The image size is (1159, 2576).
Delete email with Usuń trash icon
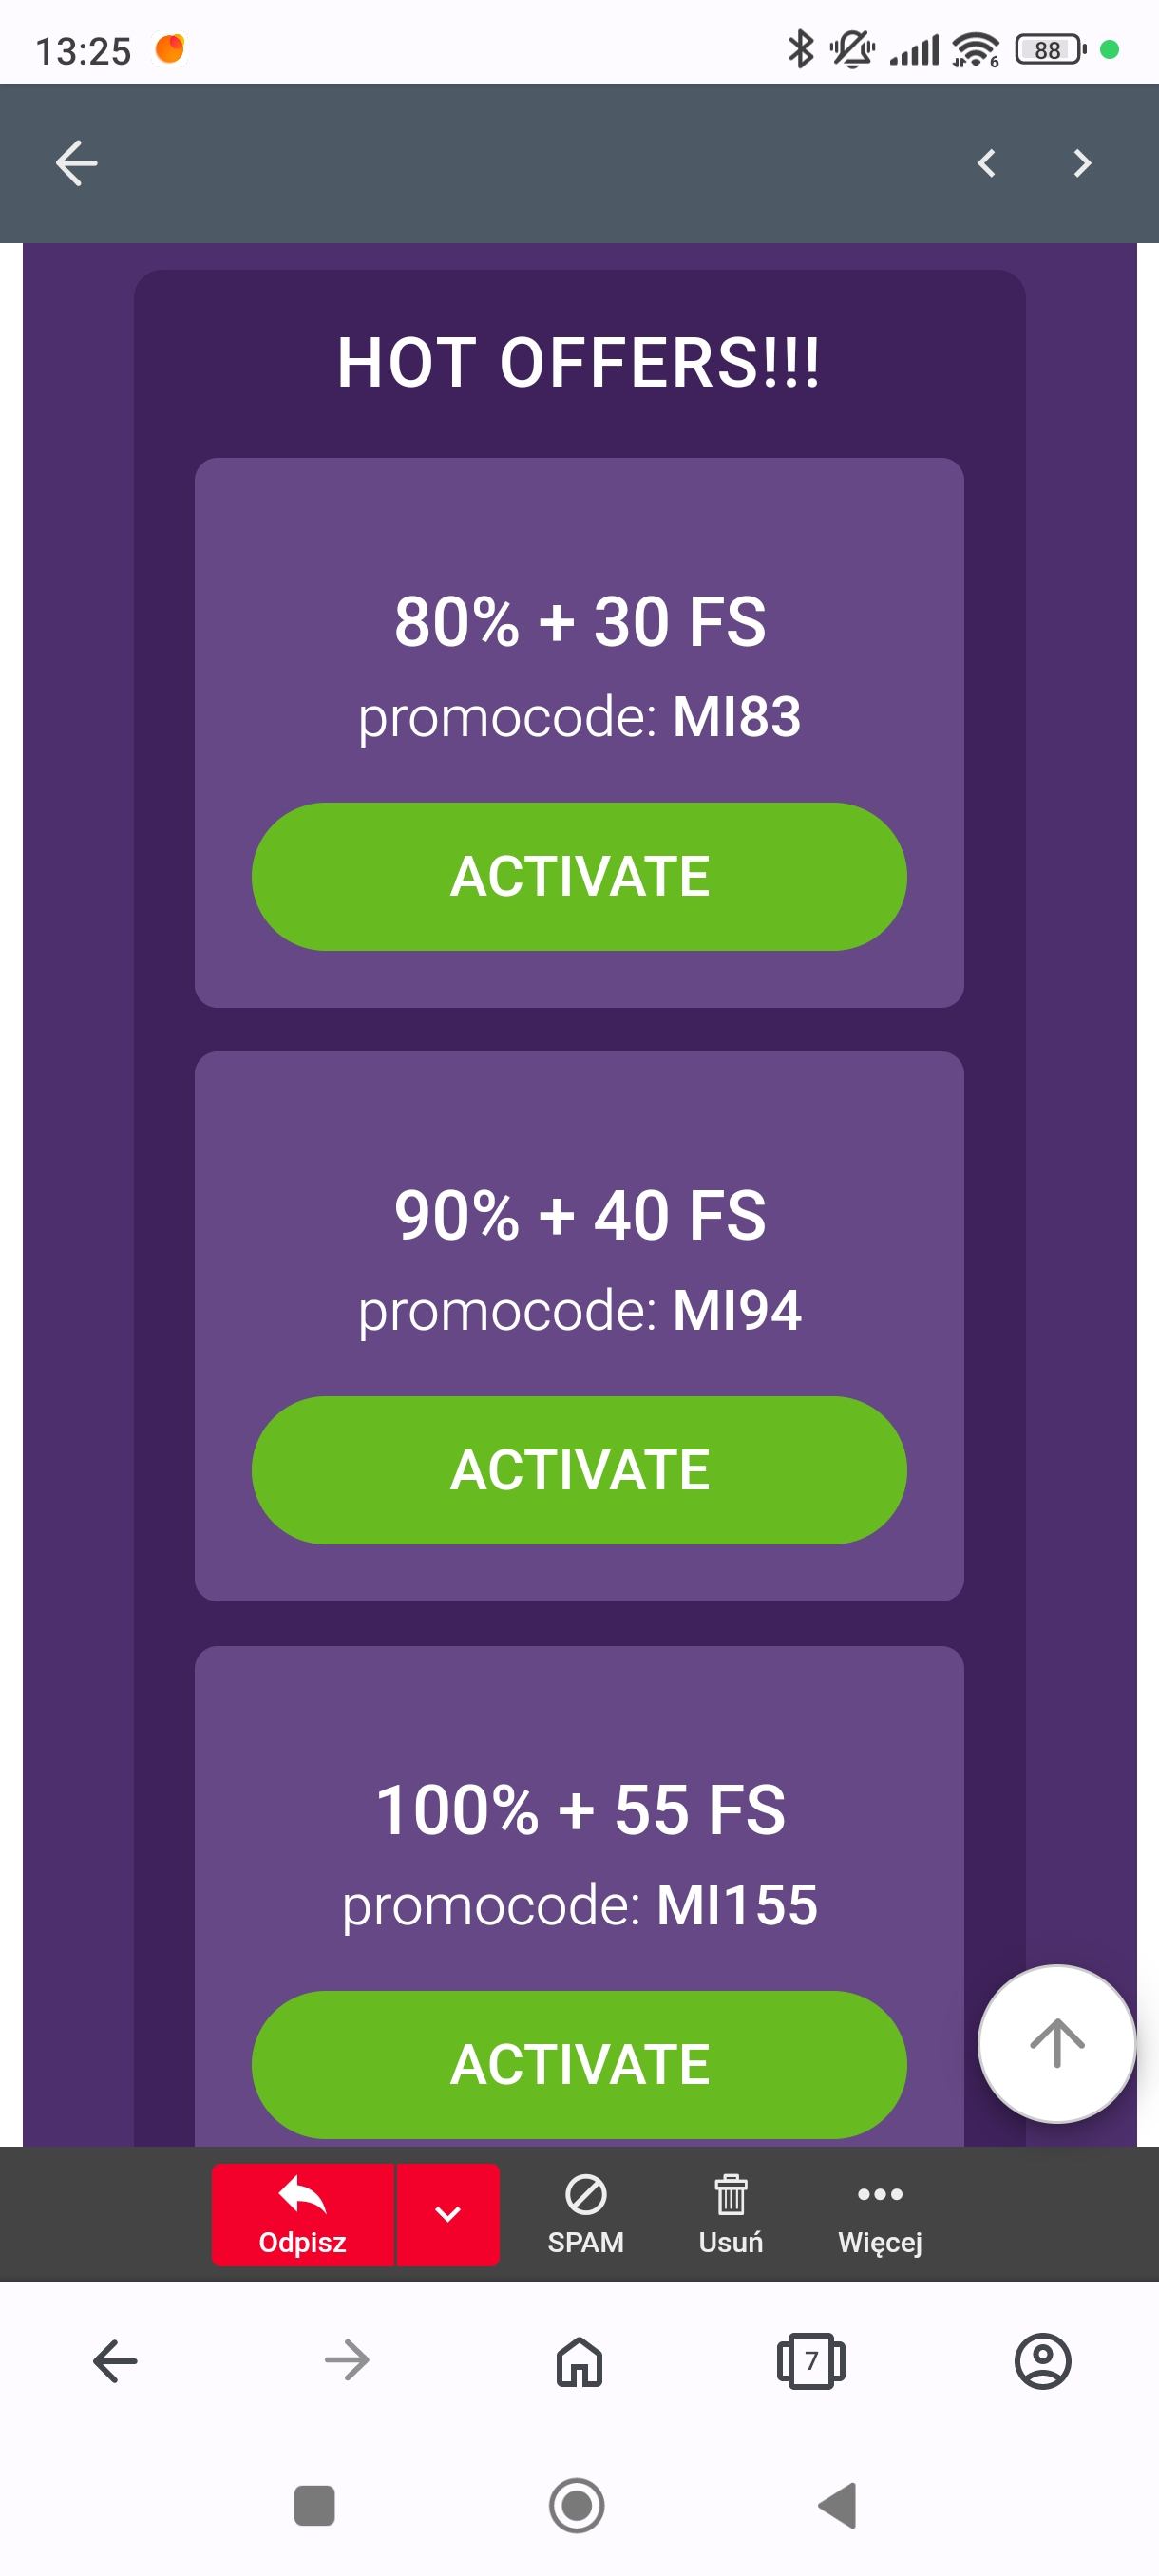[x=730, y=2214]
